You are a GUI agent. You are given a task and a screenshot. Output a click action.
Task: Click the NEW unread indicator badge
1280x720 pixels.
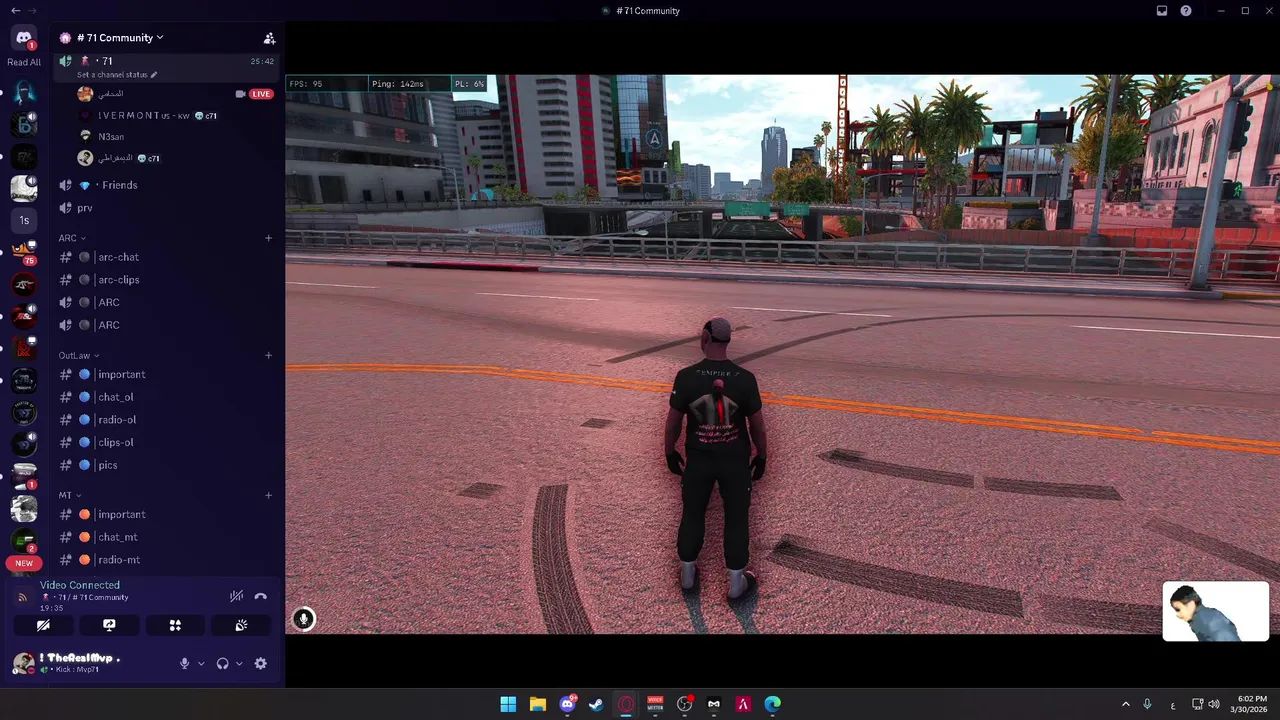click(24, 563)
